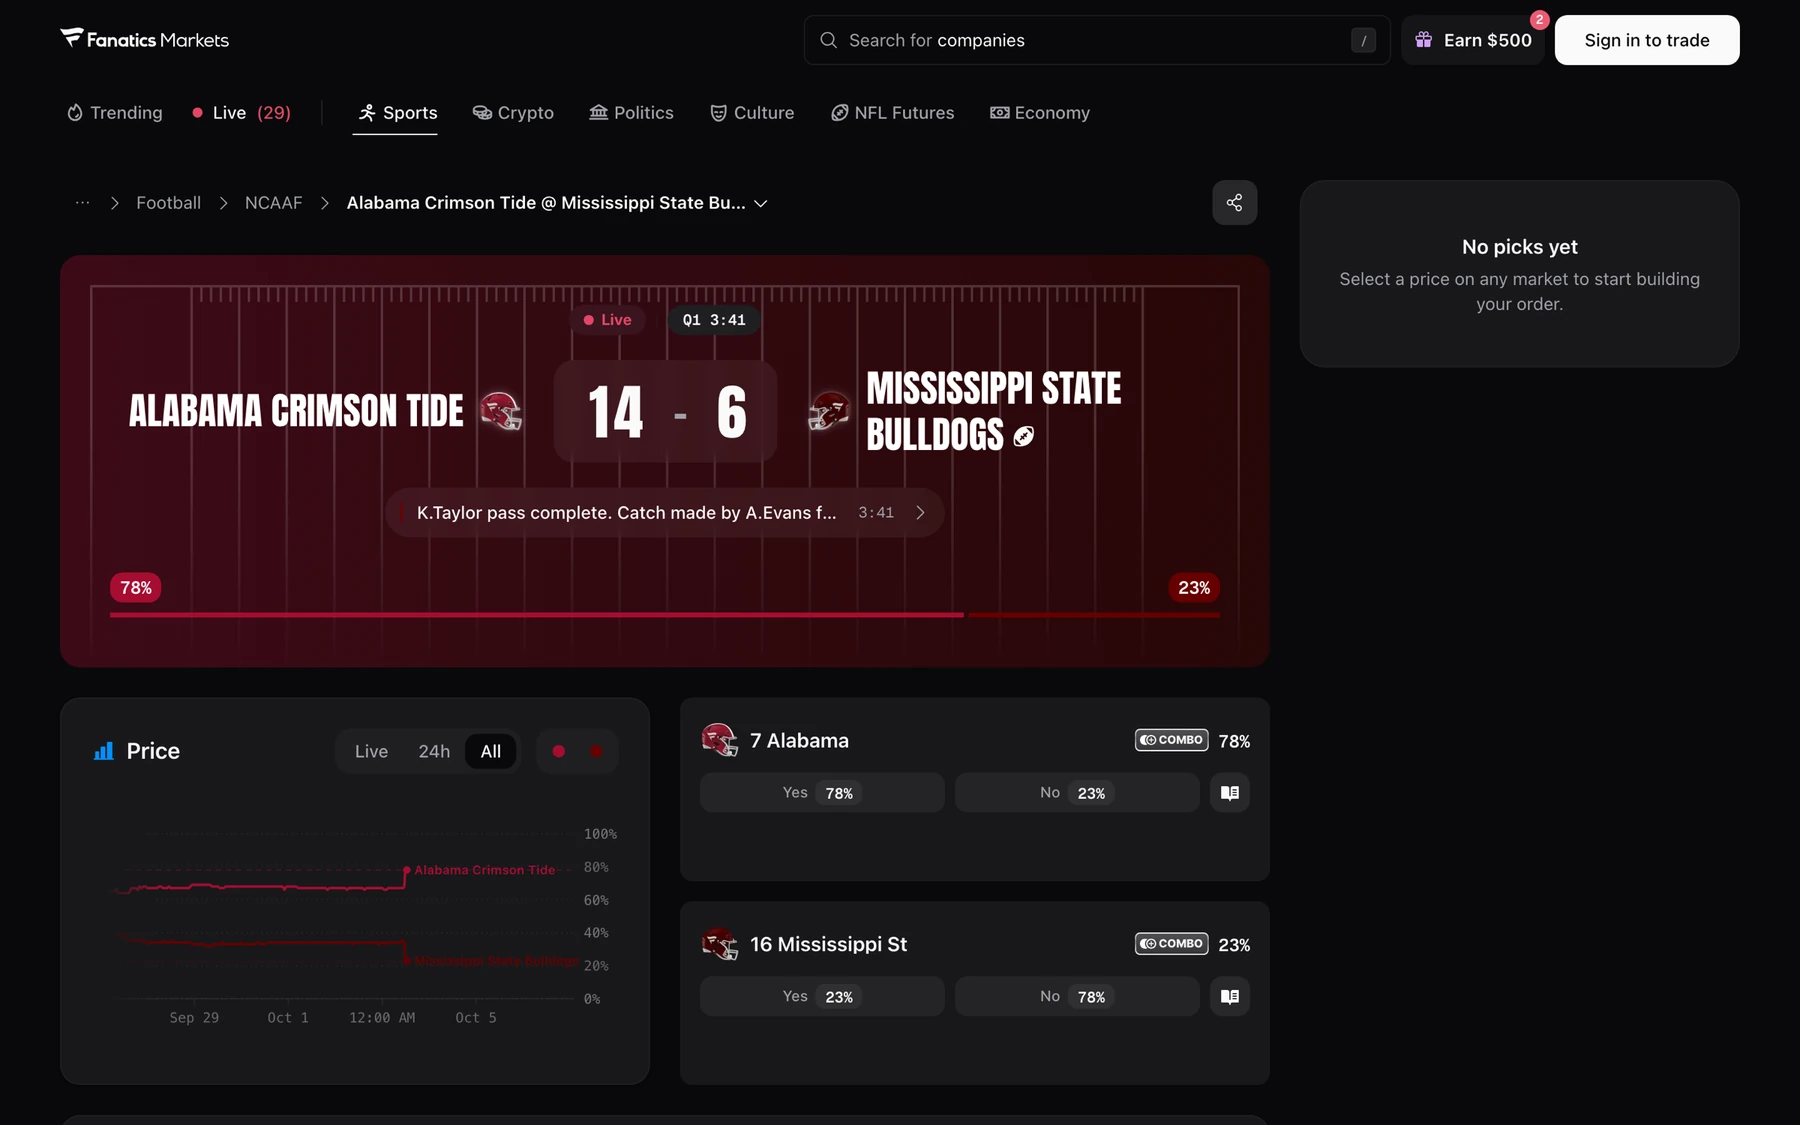The image size is (1800, 1125).
Task: Click the helmet icon beside 7 Alabama
Action: 719,741
